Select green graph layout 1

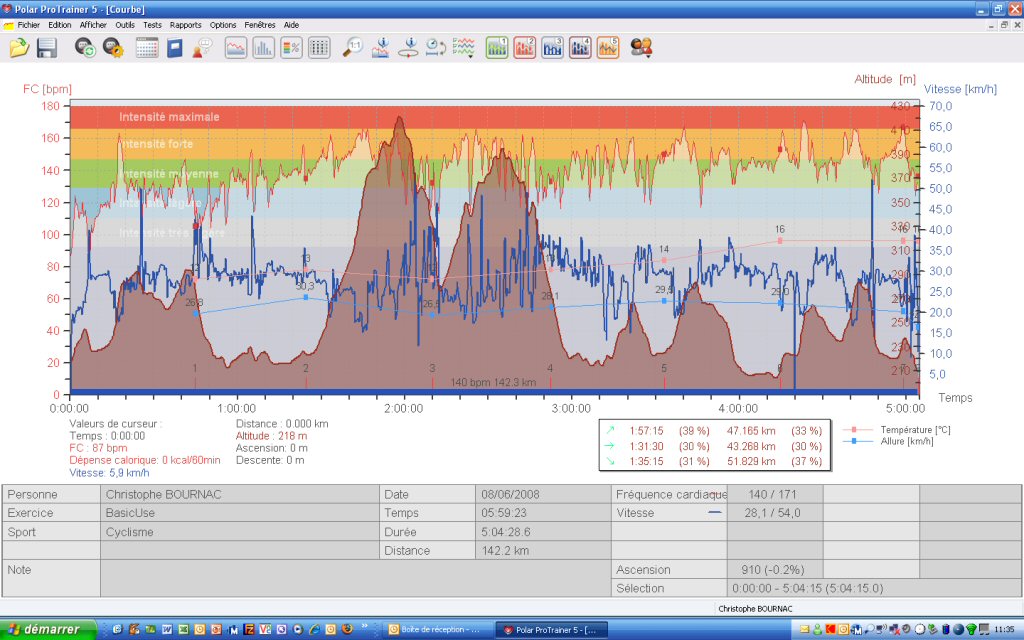click(497, 48)
